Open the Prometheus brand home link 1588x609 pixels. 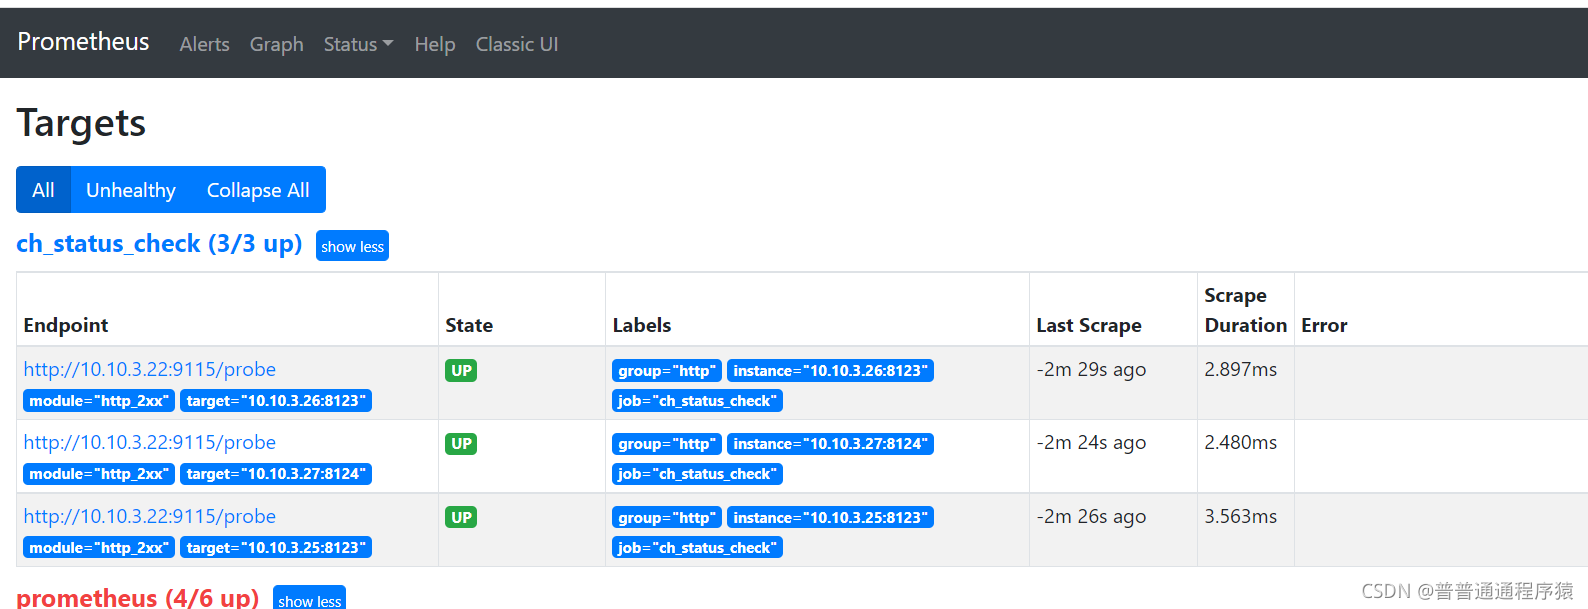click(83, 42)
